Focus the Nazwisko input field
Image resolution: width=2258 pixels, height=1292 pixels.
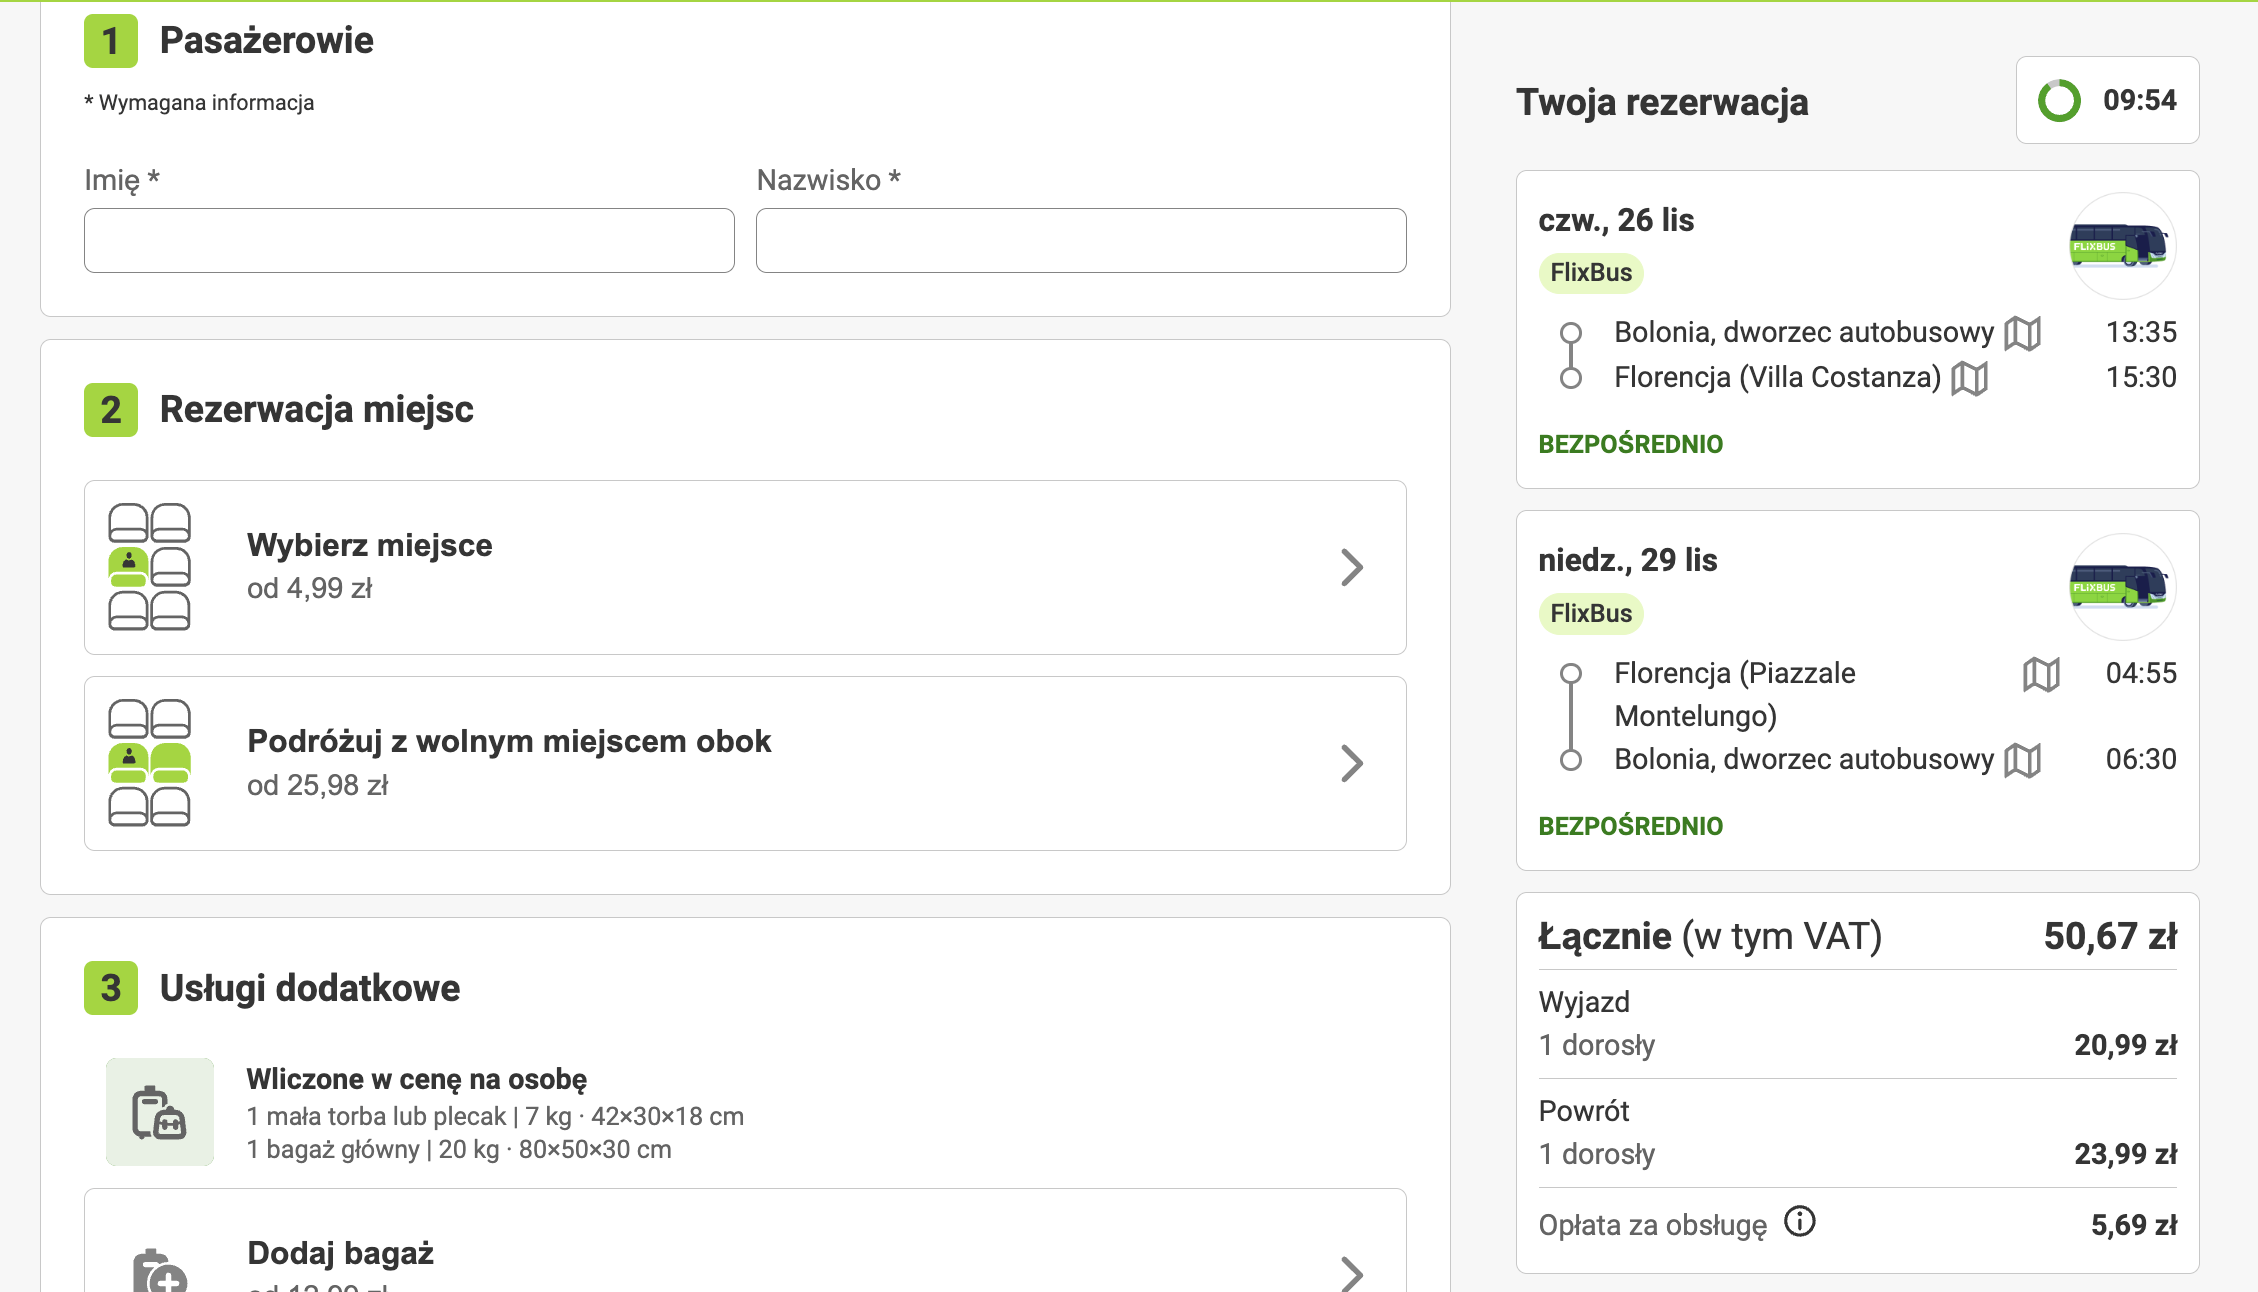coord(1081,240)
